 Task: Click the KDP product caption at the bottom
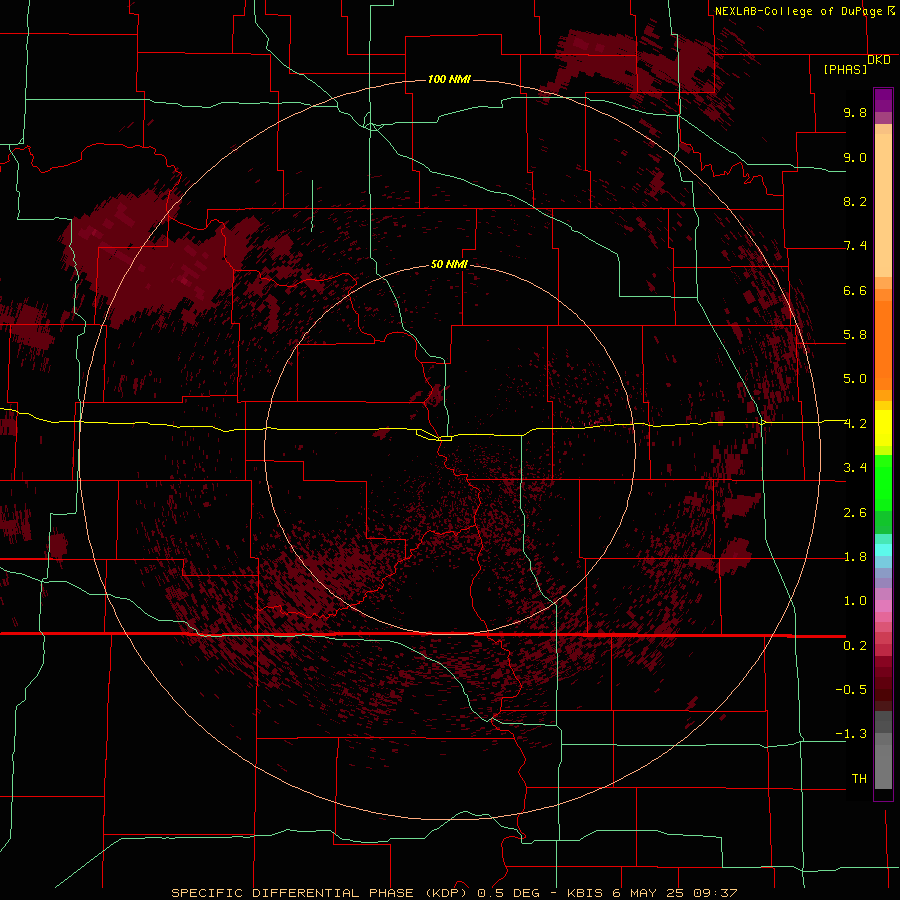tap(454, 893)
